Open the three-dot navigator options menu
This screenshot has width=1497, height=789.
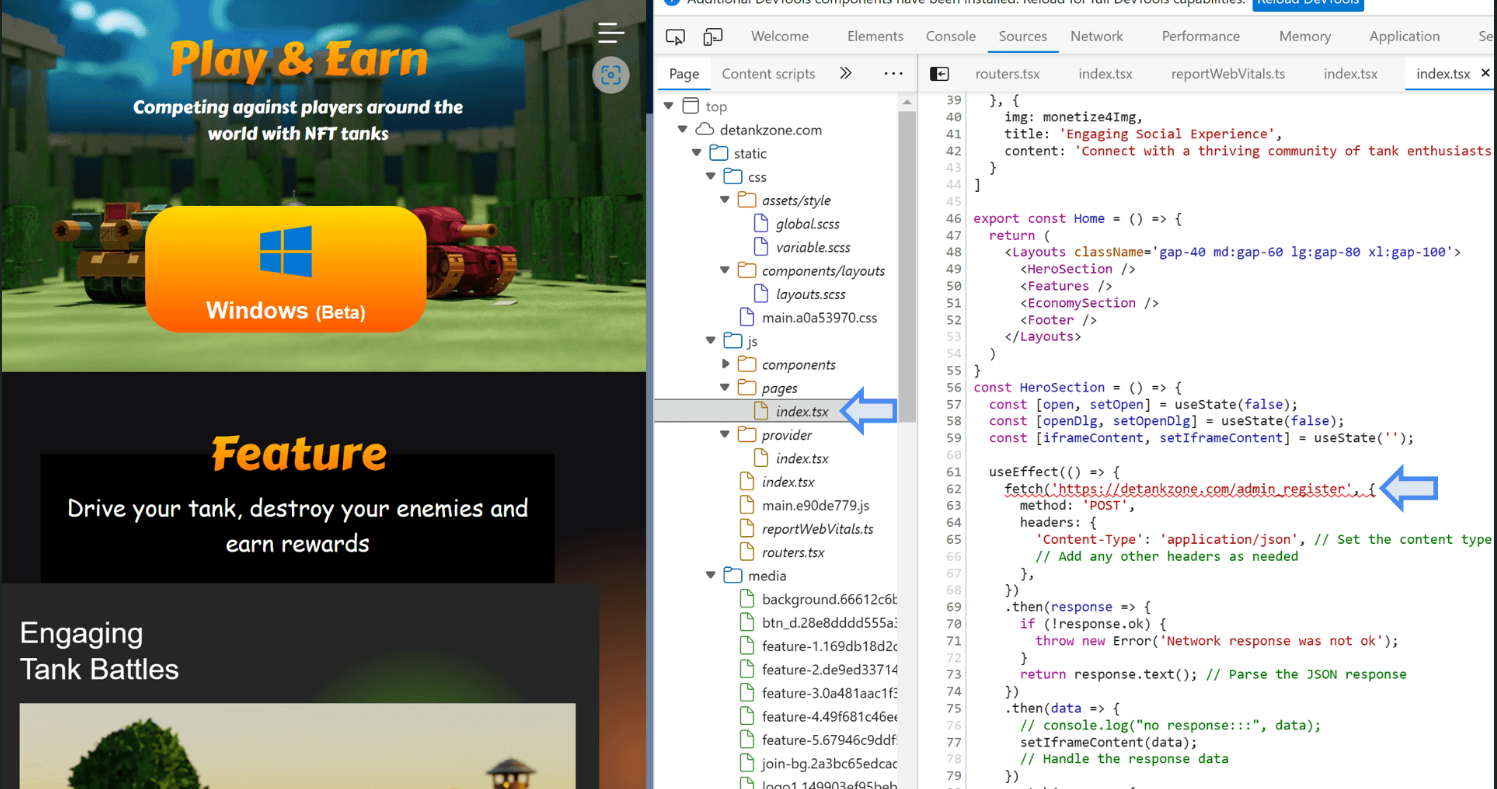[x=893, y=74]
